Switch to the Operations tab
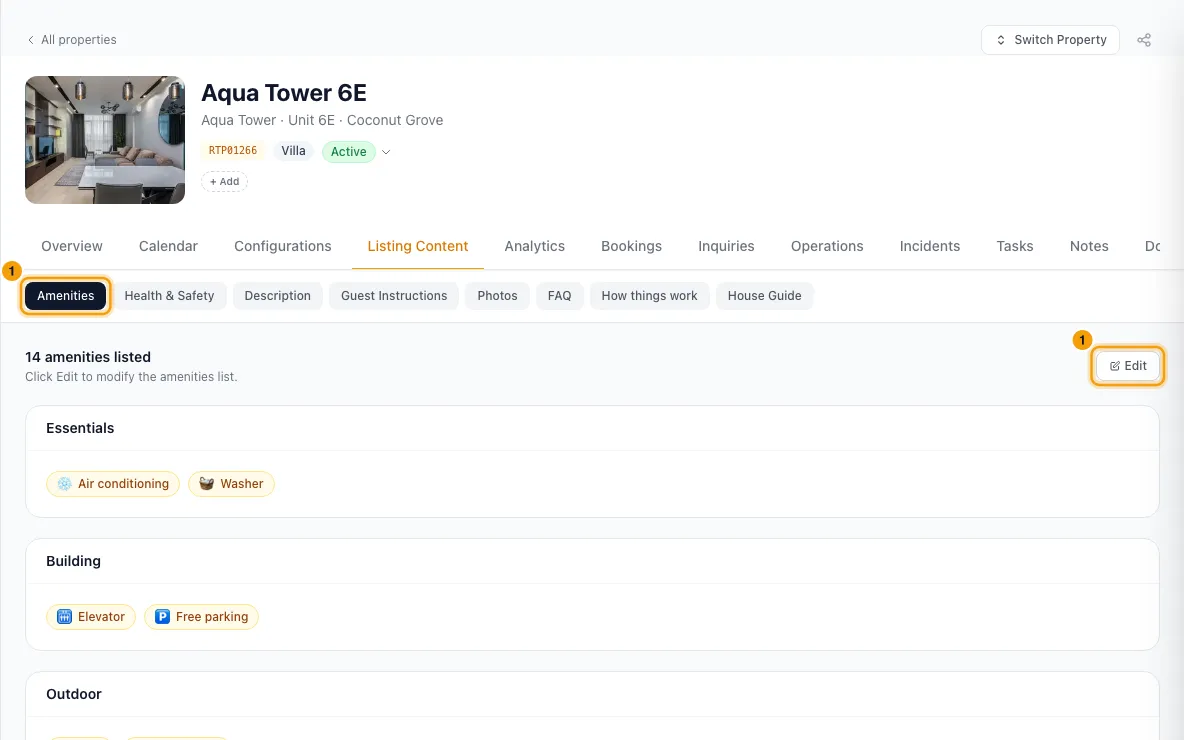The width and height of the screenshot is (1184, 740). click(827, 246)
